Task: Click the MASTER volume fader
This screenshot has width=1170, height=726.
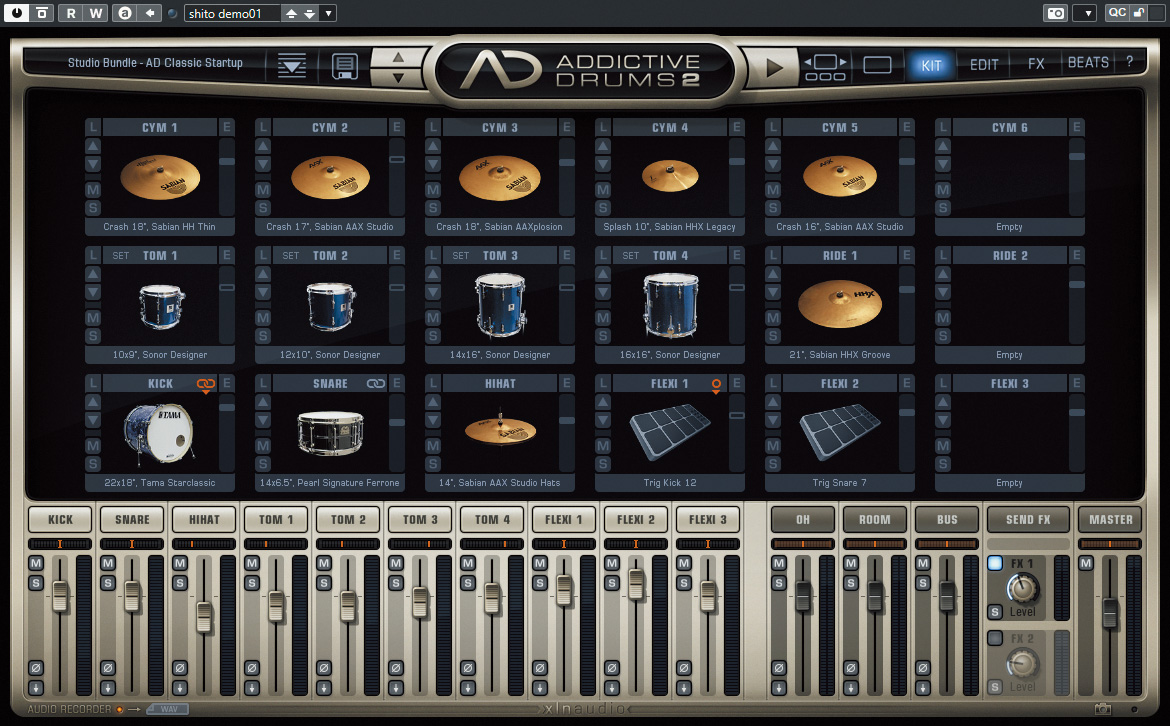Action: point(1110,613)
